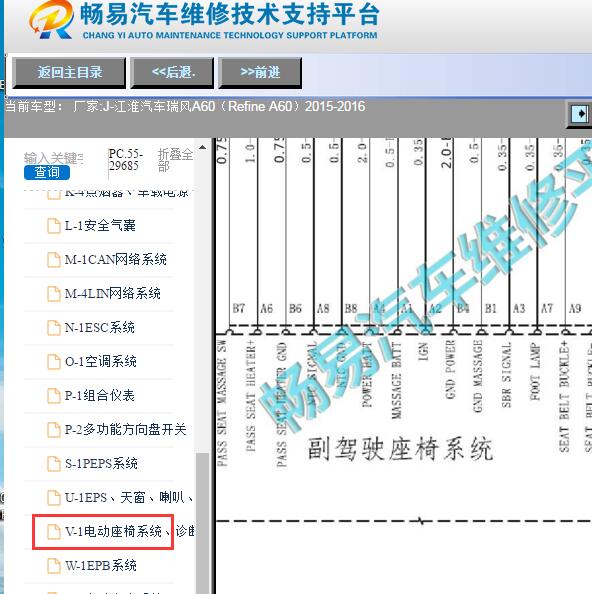Click 折叠全部 to collapse all items
592x594 pixels.
[175, 160]
